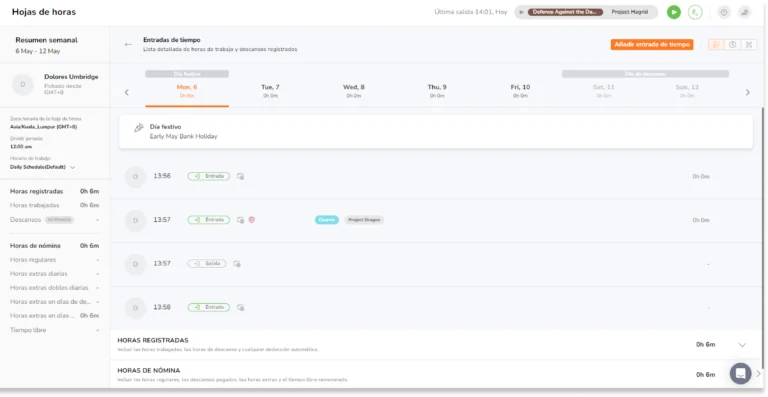Click small play arrow inside activity pill
This screenshot has height=397, width=768.
[522, 12]
